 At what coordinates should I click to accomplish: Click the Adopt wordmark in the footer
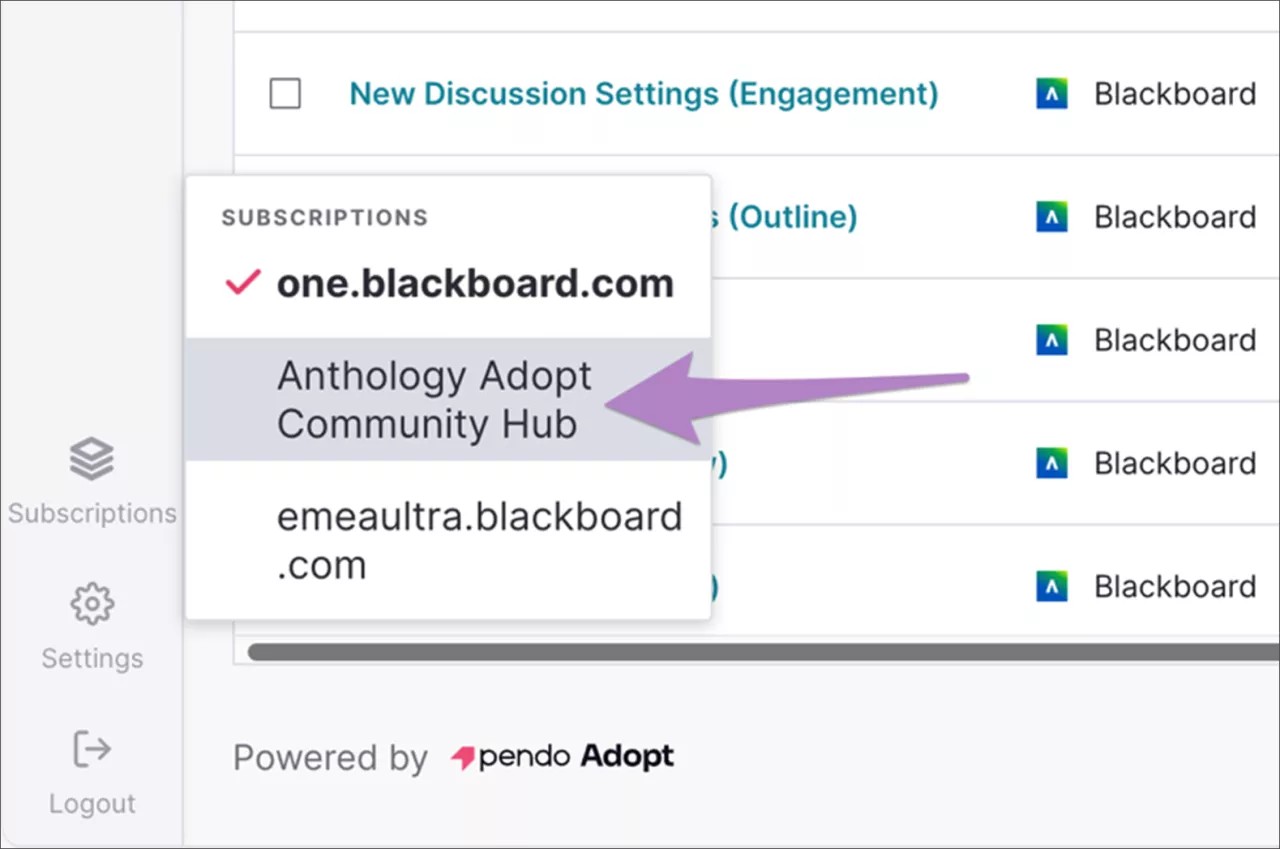(625, 757)
